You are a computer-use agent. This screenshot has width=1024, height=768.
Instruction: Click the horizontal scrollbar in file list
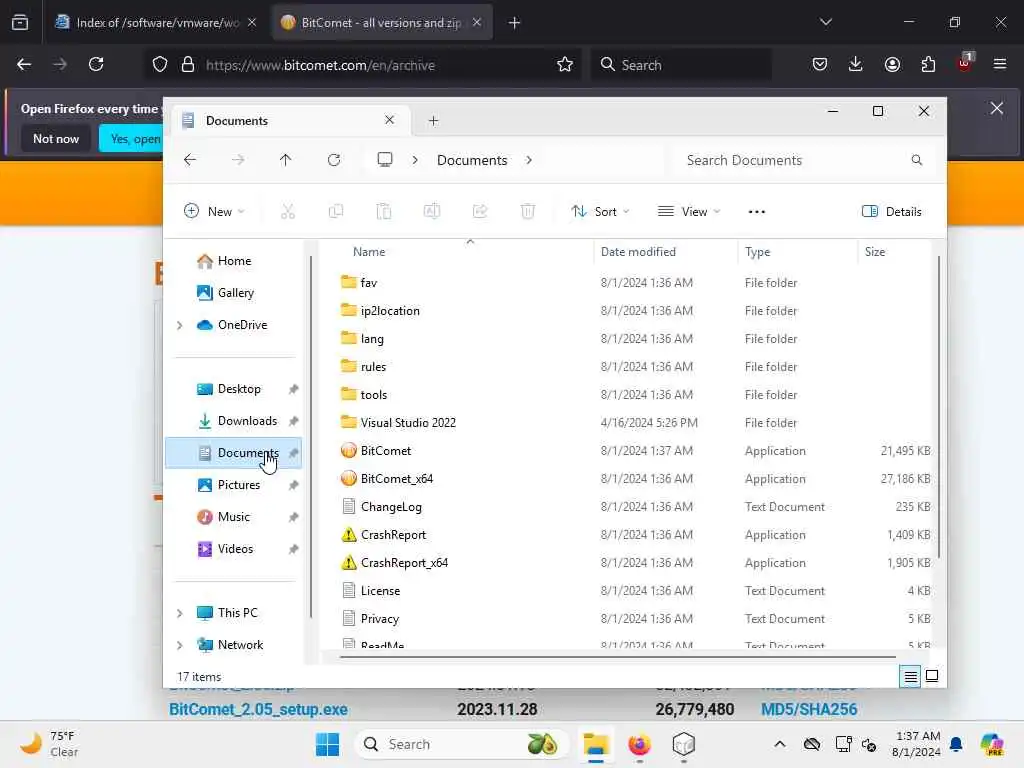click(618, 657)
